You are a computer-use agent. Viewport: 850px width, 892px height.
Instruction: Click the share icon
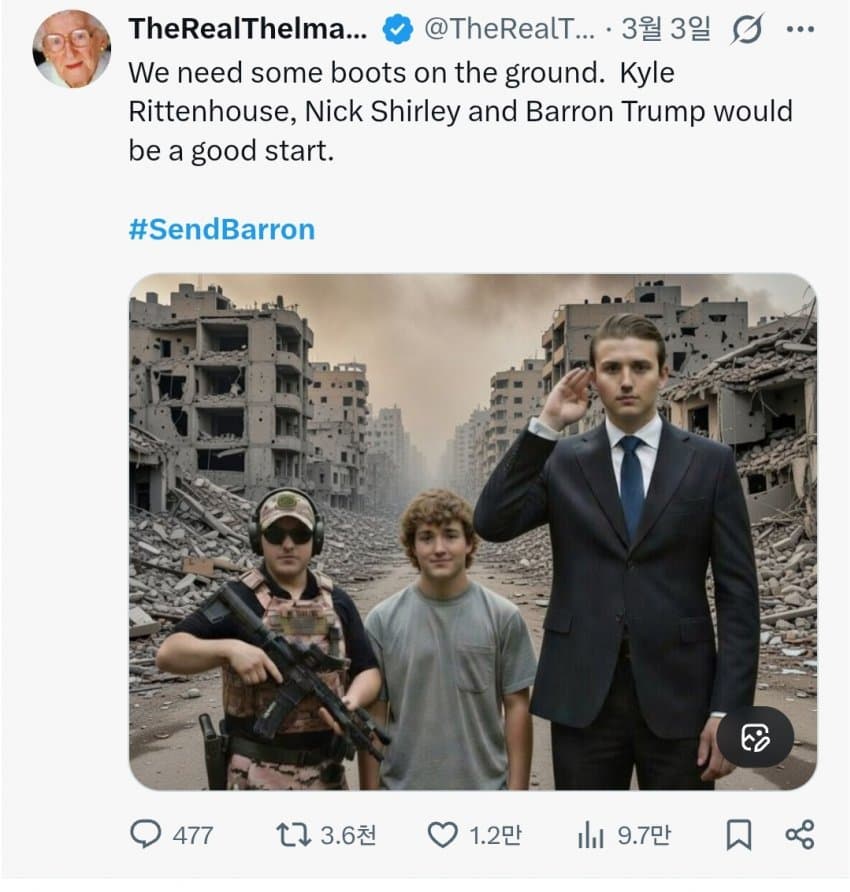point(799,834)
